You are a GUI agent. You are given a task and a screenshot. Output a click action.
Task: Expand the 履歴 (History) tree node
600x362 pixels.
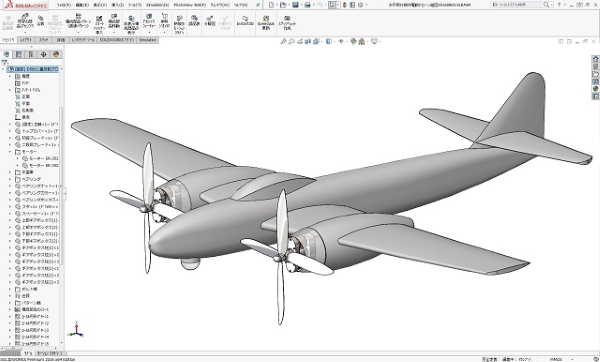(10, 76)
